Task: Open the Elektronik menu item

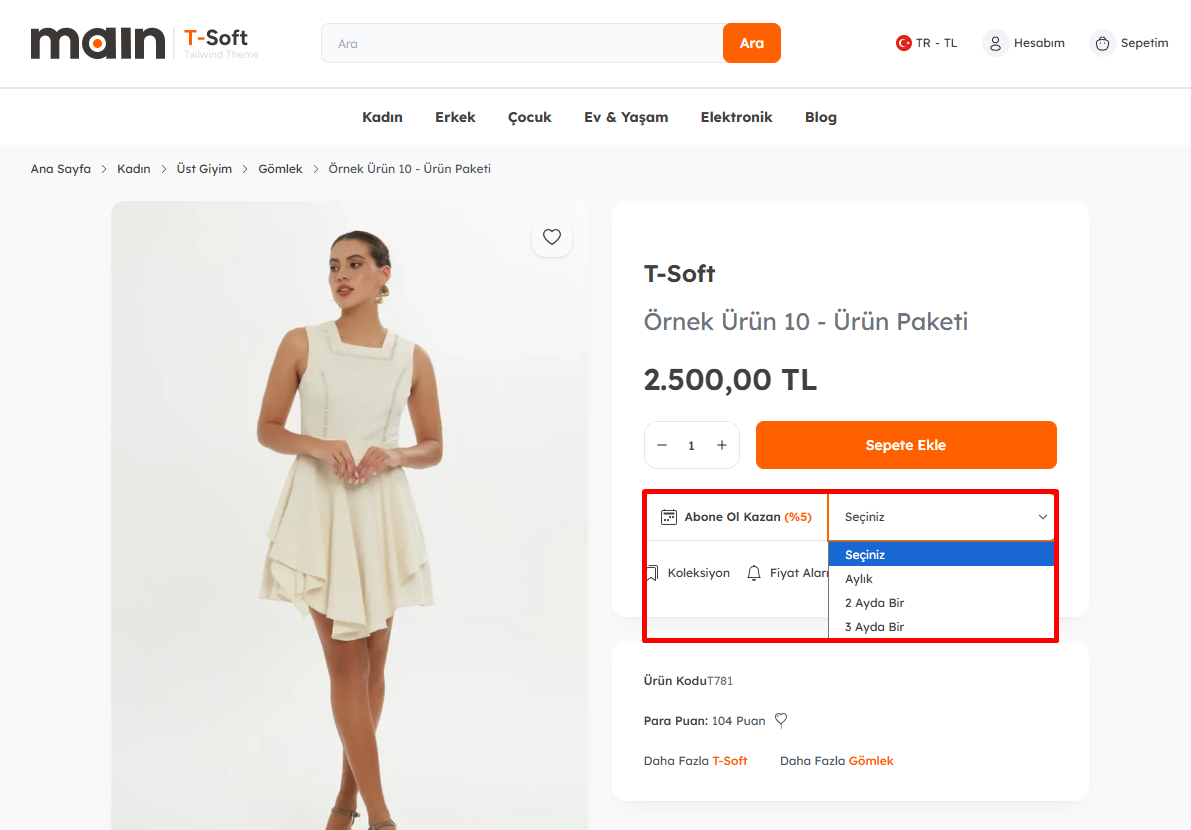Action: 736,117
